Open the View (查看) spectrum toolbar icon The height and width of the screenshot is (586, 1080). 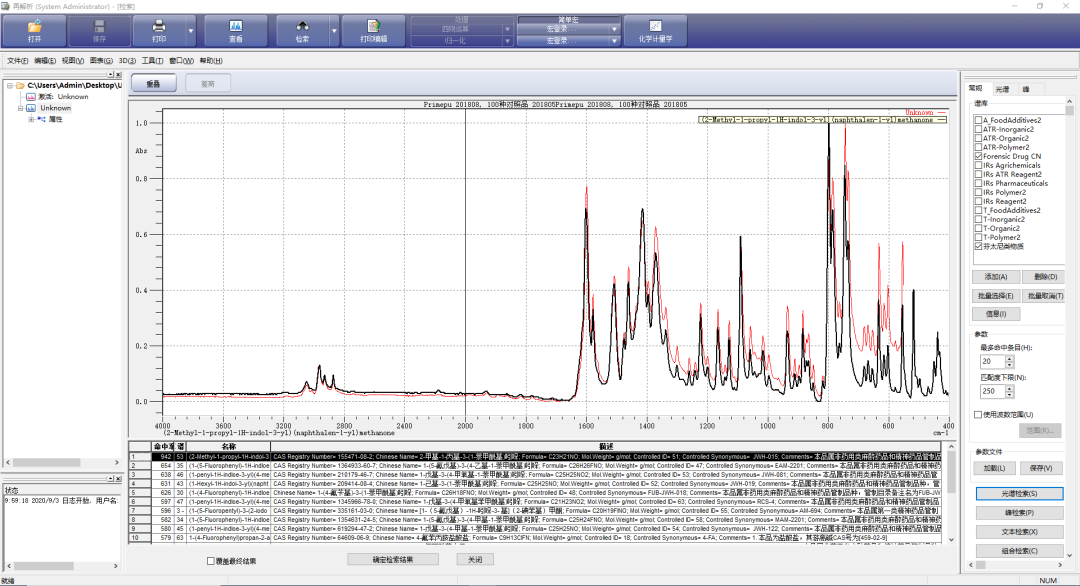coord(235,27)
